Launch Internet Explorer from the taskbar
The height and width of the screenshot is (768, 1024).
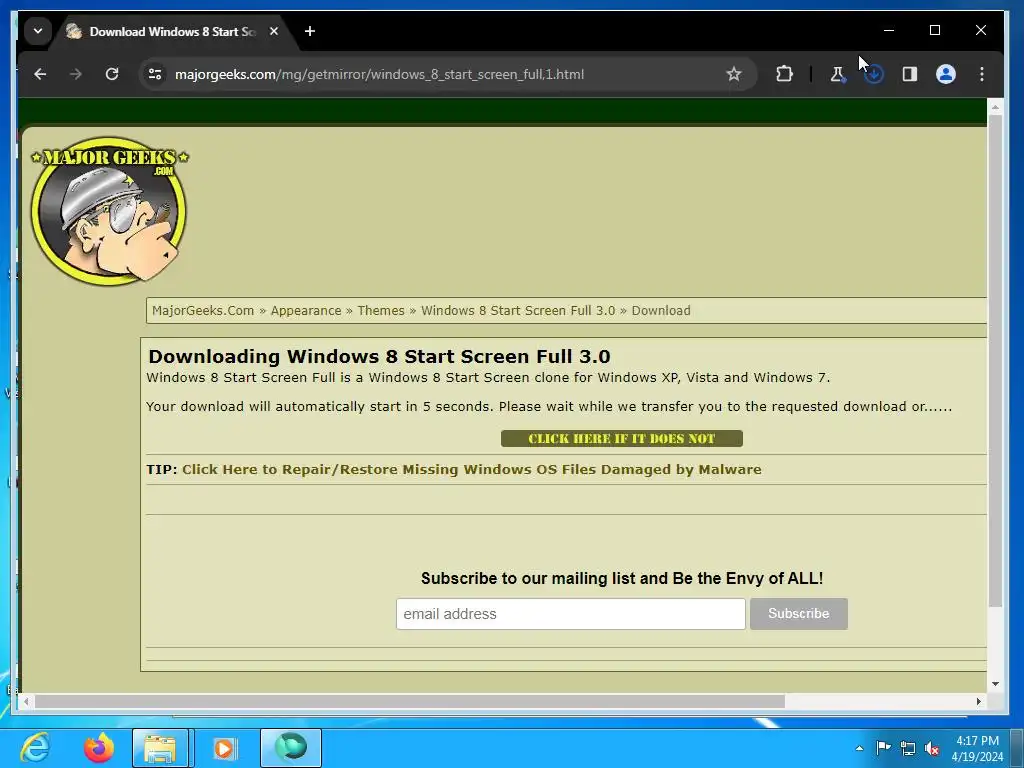tap(35, 748)
